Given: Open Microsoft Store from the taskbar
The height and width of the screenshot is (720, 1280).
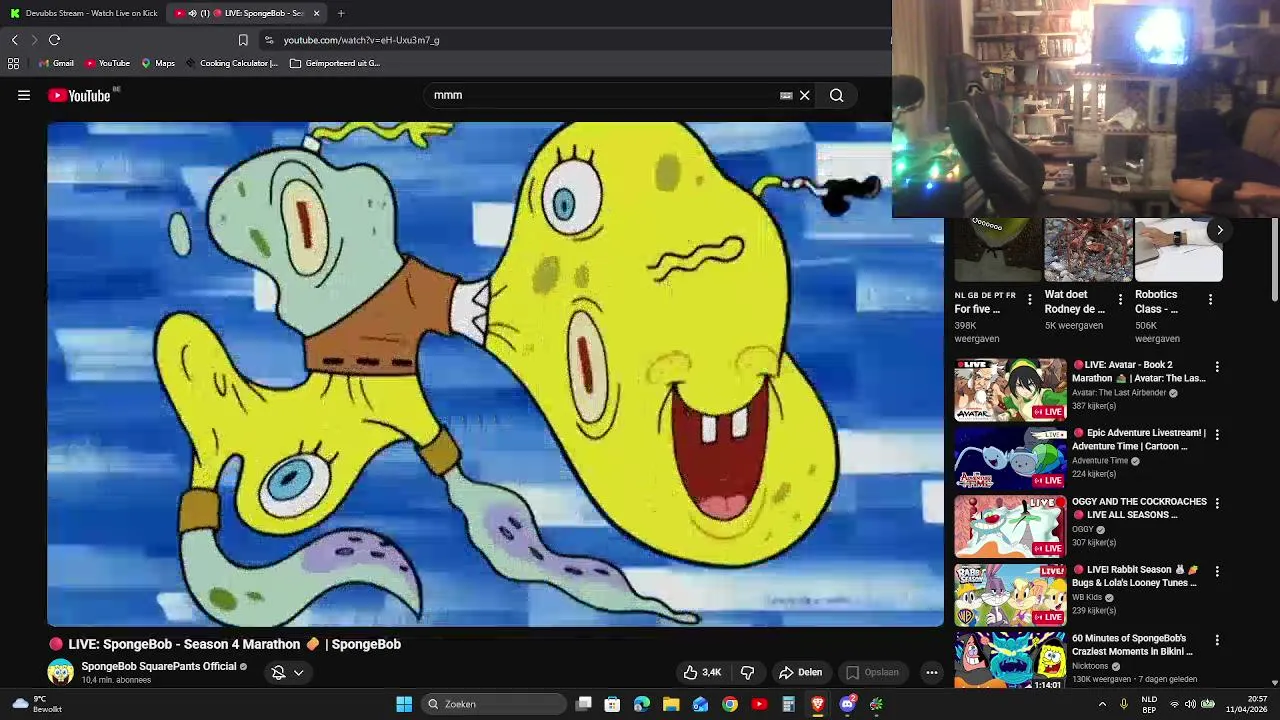Looking at the screenshot, I should [613, 704].
